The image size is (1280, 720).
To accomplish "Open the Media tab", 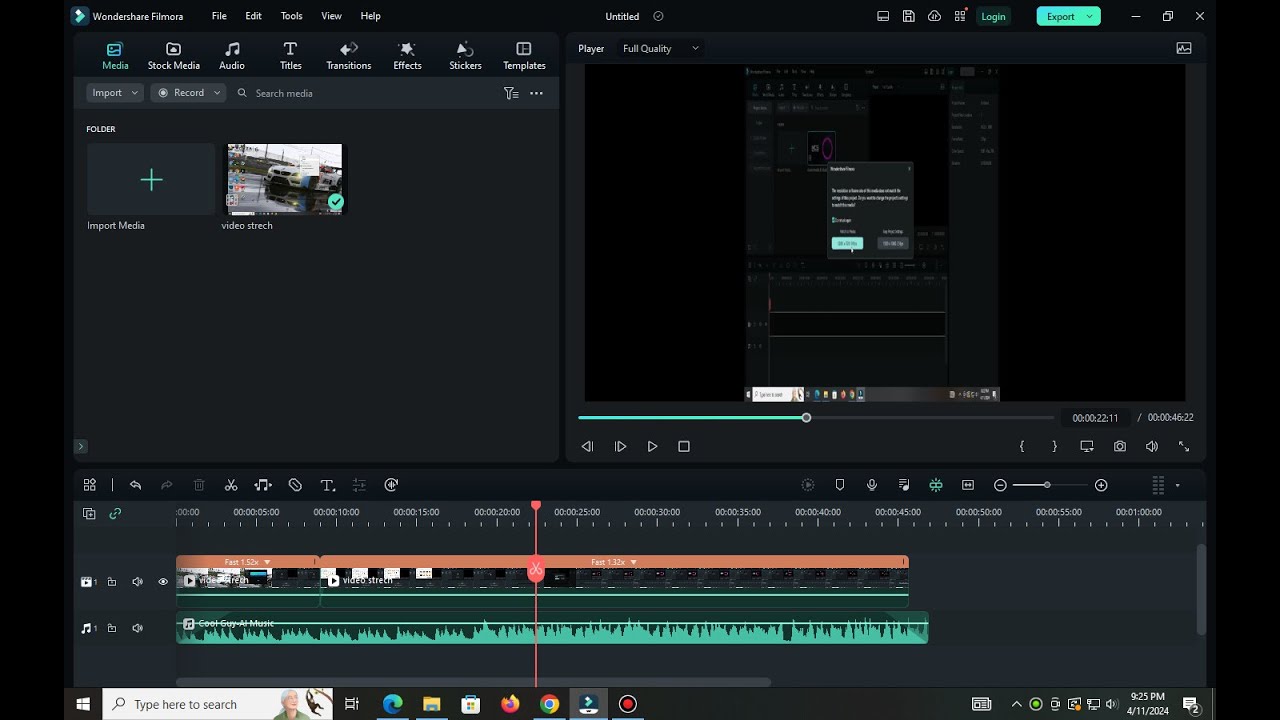I will pos(115,56).
